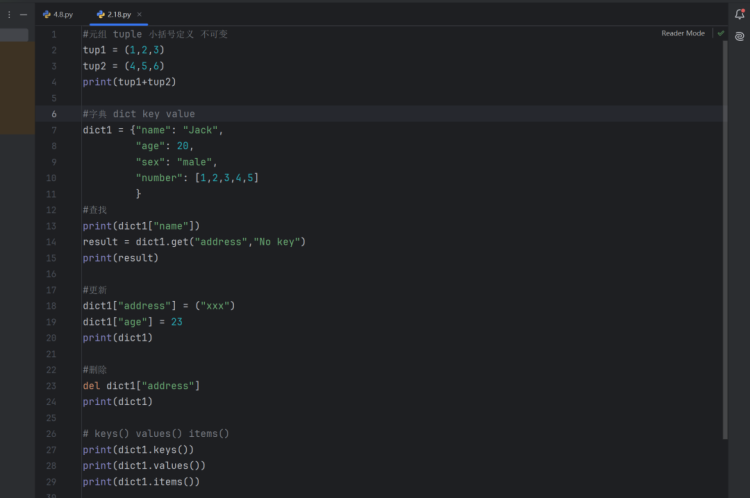Hide the project tool window

coord(23,15)
